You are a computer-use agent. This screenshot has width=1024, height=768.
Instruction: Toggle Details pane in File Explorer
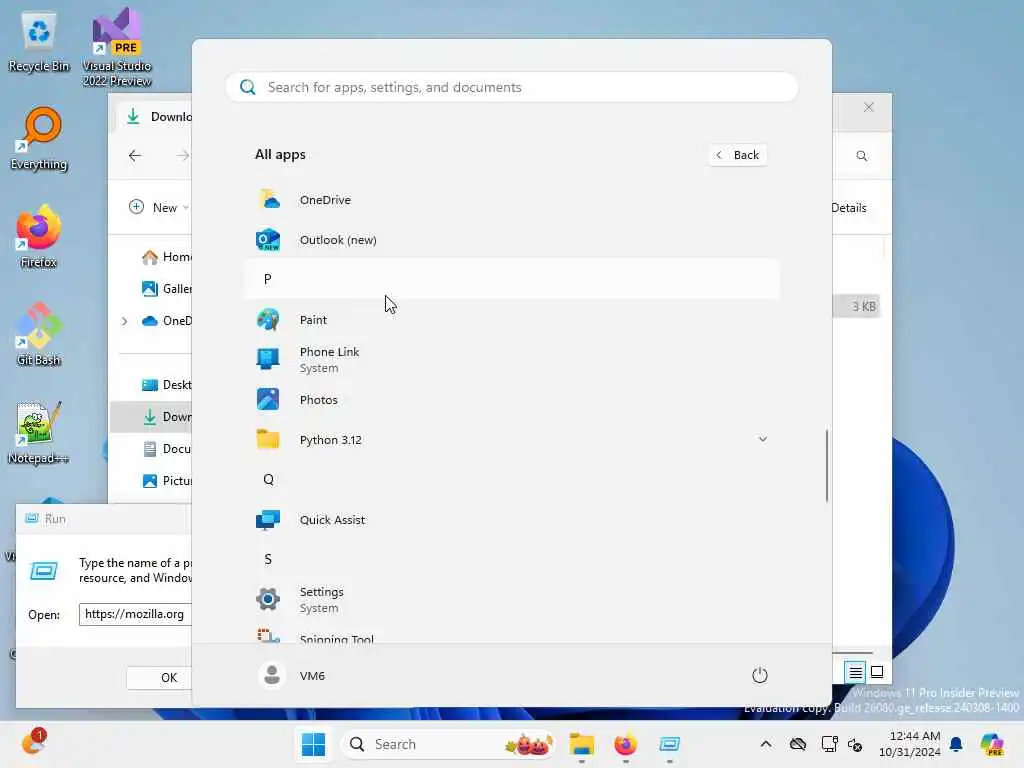849,208
